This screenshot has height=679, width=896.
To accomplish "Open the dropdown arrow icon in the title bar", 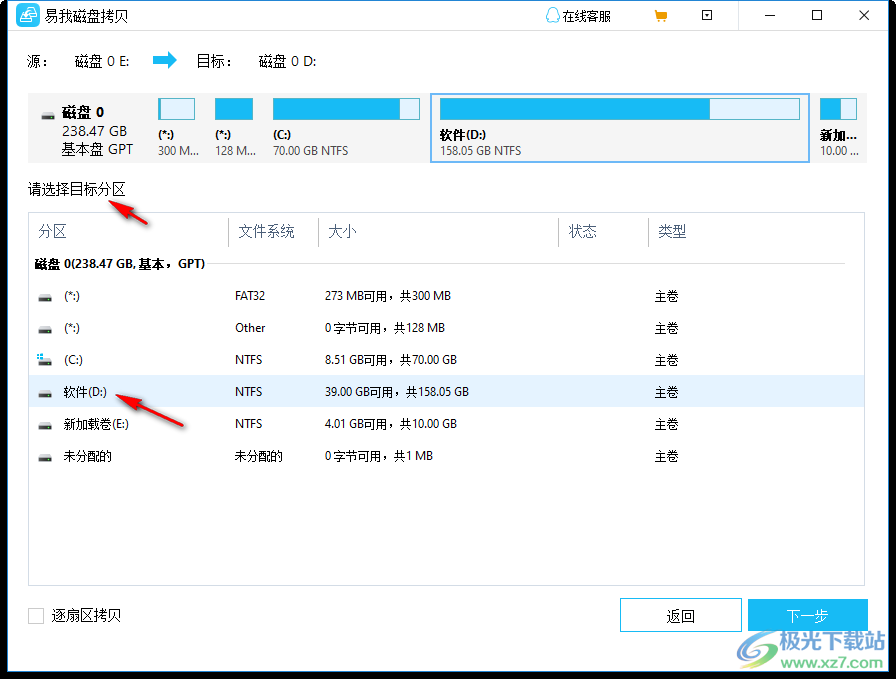I will coord(707,15).
